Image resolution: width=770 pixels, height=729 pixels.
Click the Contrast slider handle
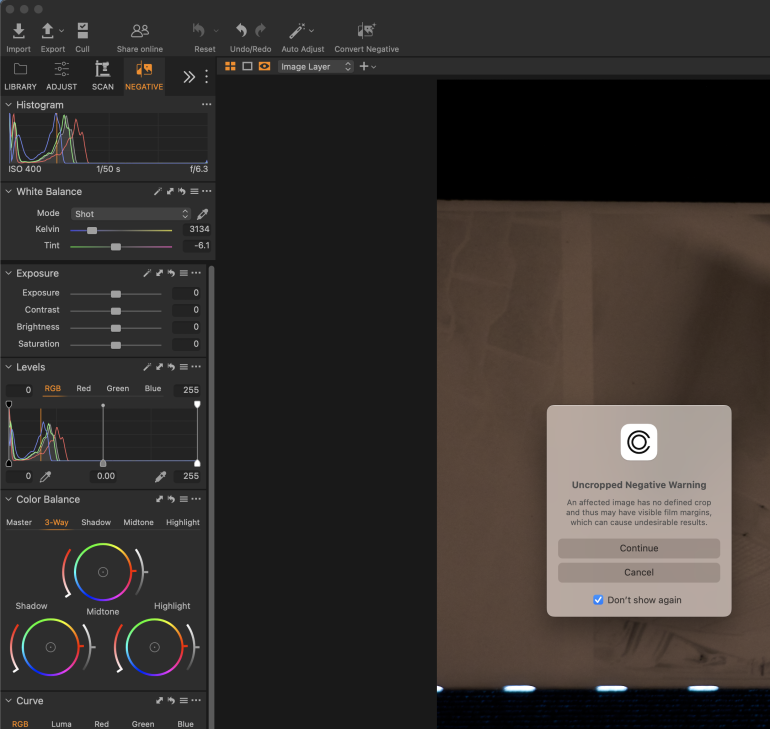[x=116, y=311]
